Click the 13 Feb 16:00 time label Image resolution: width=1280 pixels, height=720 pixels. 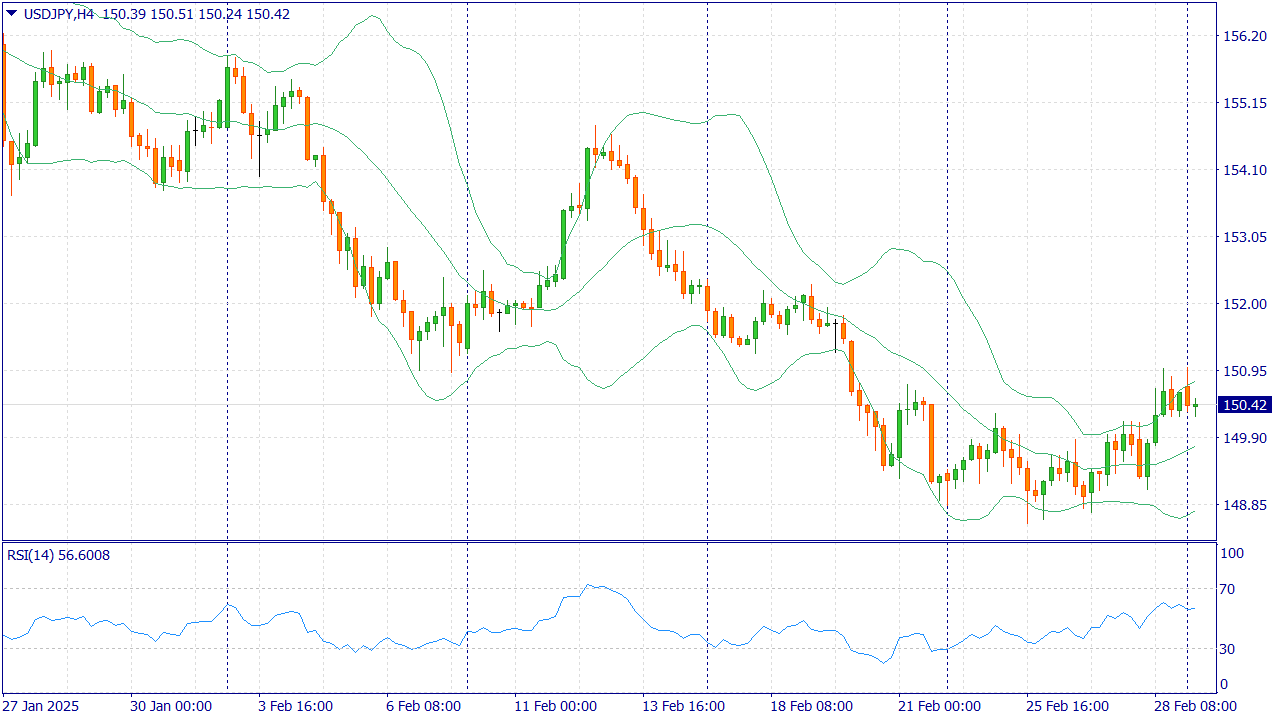(683, 706)
